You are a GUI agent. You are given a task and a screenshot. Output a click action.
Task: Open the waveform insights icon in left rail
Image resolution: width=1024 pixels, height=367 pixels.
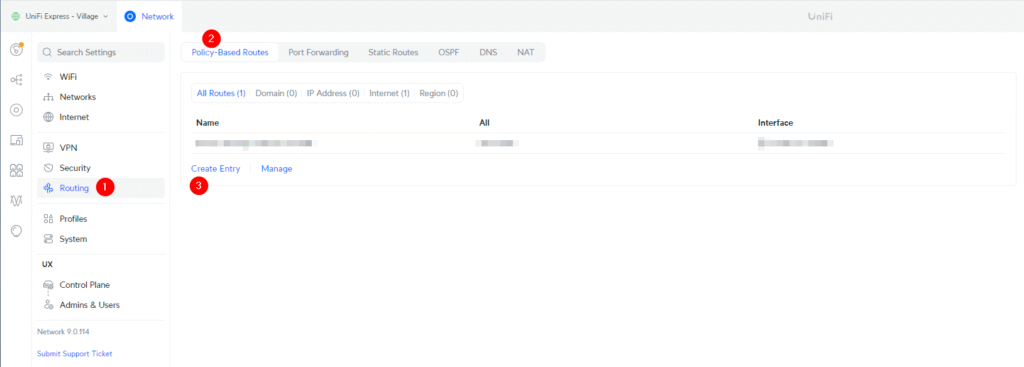[x=16, y=200]
